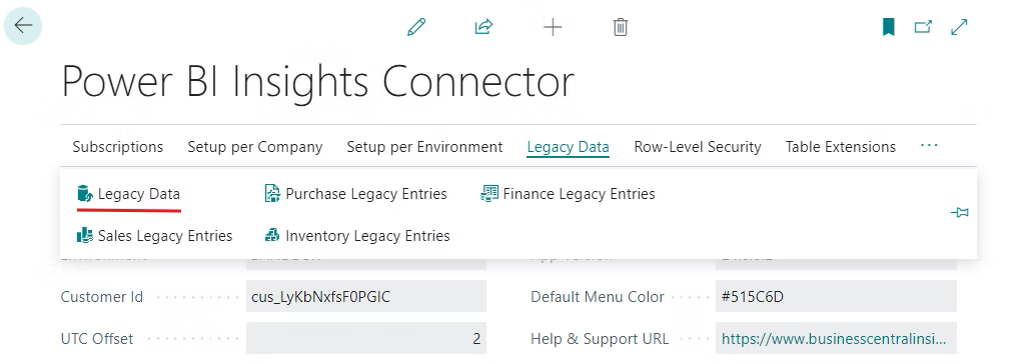Select the Legacy Data tab
1031x364 pixels.
click(568, 147)
